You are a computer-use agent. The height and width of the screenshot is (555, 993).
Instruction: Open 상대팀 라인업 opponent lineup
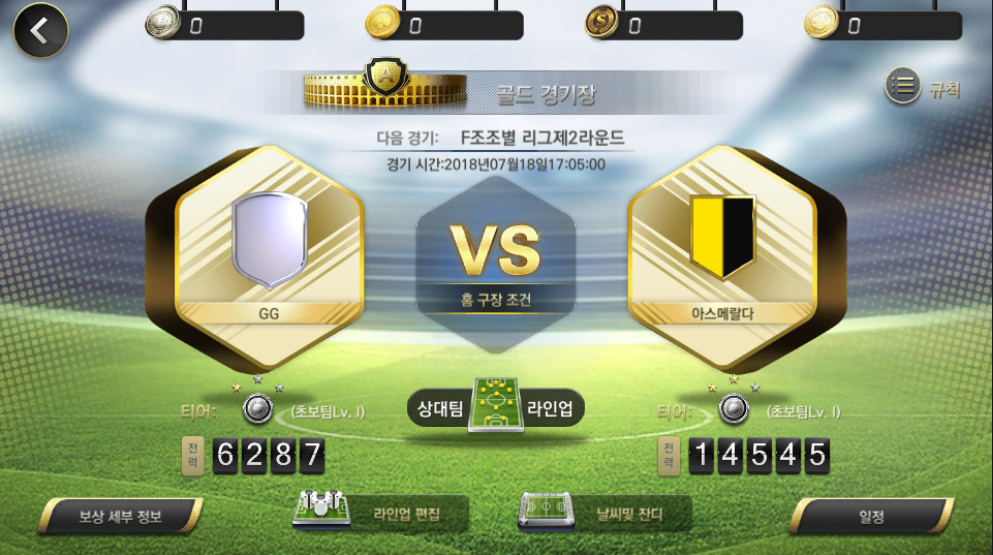tap(495, 407)
